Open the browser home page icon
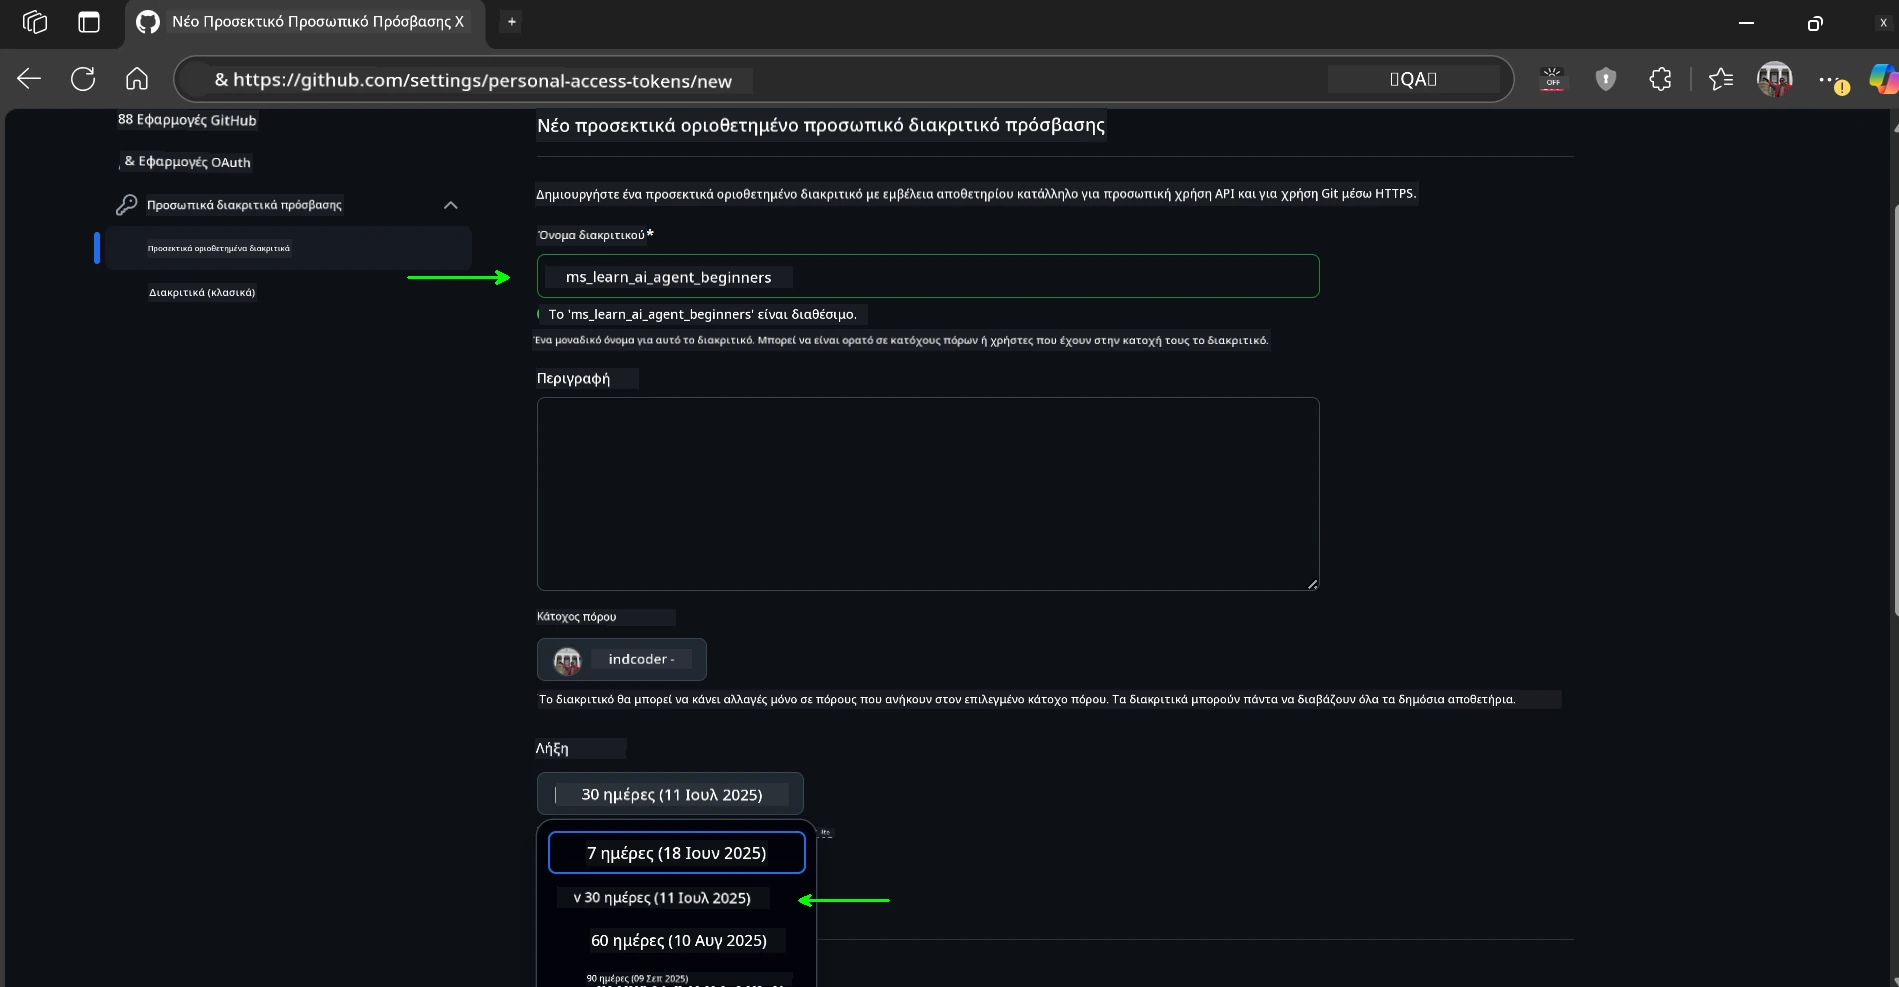This screenshot has height=987, width=1899. click(x=137, y=79)
